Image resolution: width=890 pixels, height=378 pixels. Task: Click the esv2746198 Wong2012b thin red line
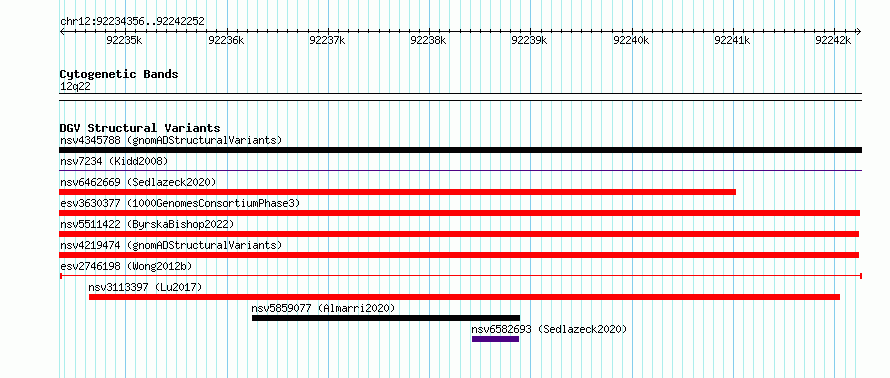[x=460, y=276]
